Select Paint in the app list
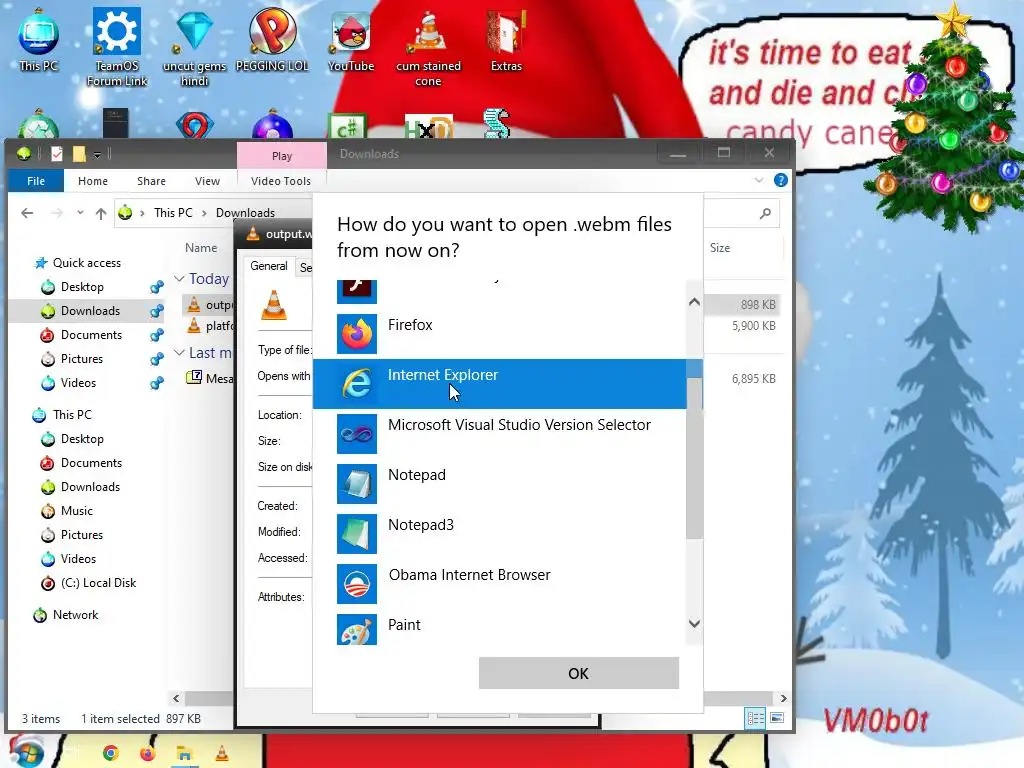Viewport: 1024px width, 768px height. [x=500, y=629]
